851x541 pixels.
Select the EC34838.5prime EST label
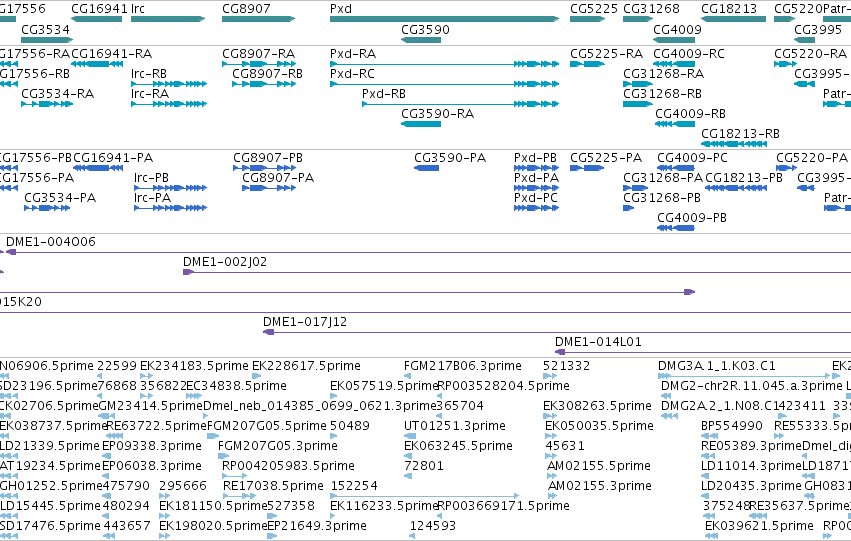pos(236,386)
